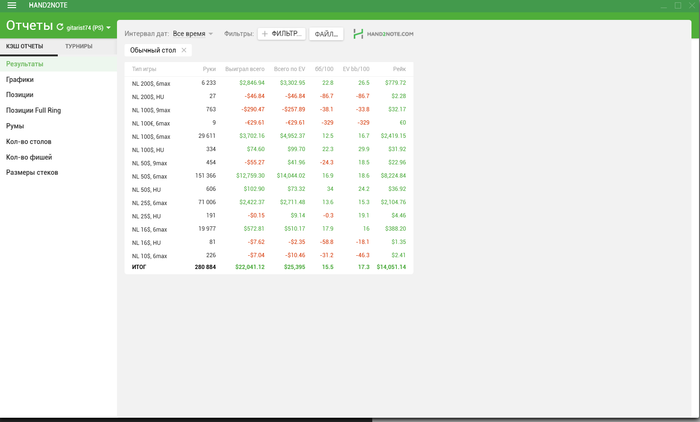Viewport: 700px width, 422px height.
Task: Sort by the Всего по EV column header
Action: coord(289,69)
